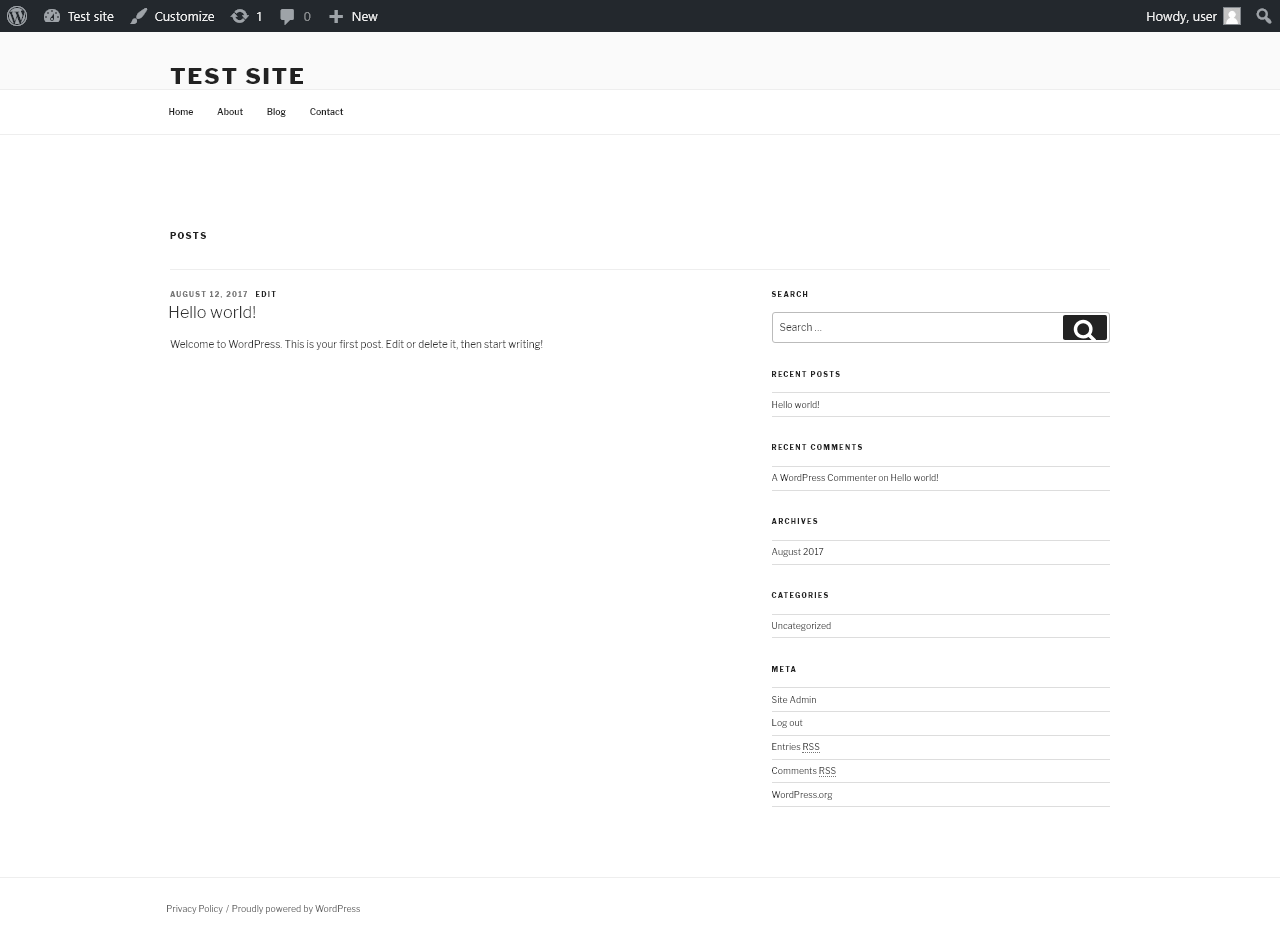Navigate to the Contact page
1280x938 pixels.
(326, 112)
